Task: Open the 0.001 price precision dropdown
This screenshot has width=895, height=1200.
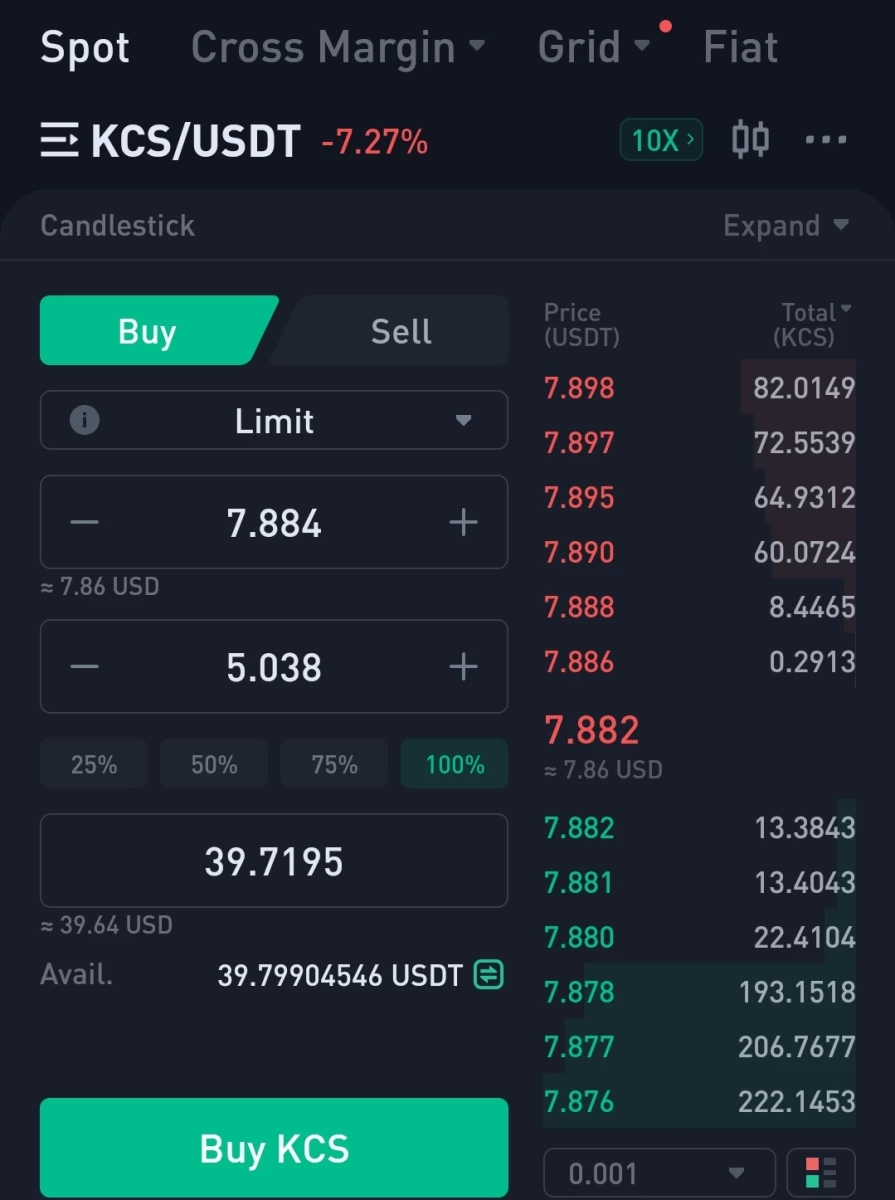Action: pyautogui.click(x=659, y=1173)
